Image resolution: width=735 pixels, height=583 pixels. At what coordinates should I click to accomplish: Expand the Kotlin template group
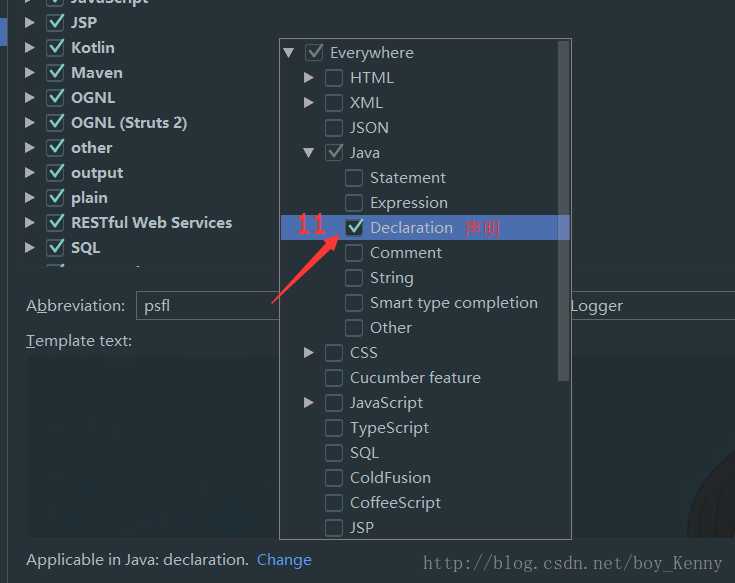[30, 47]
